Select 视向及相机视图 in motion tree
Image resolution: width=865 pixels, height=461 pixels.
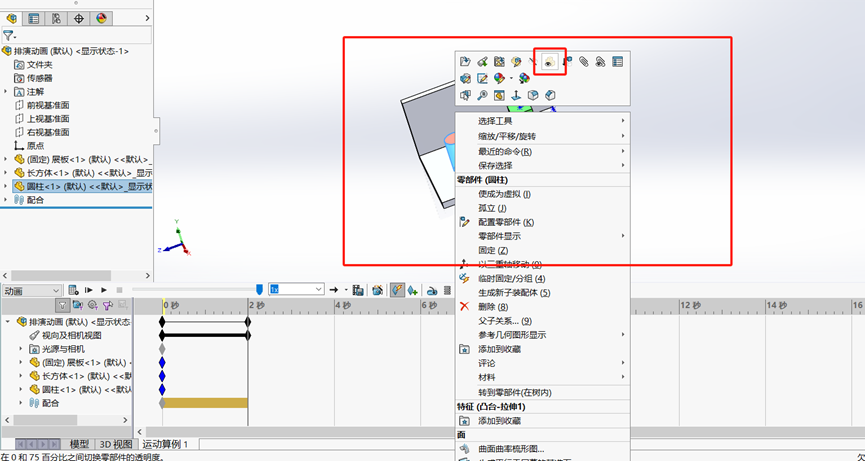72,335
